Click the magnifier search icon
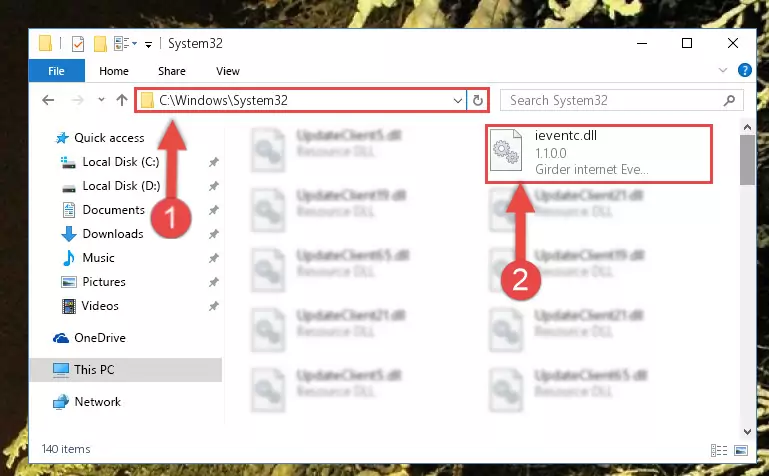769x476 pixels. click(x=729, y=100)
